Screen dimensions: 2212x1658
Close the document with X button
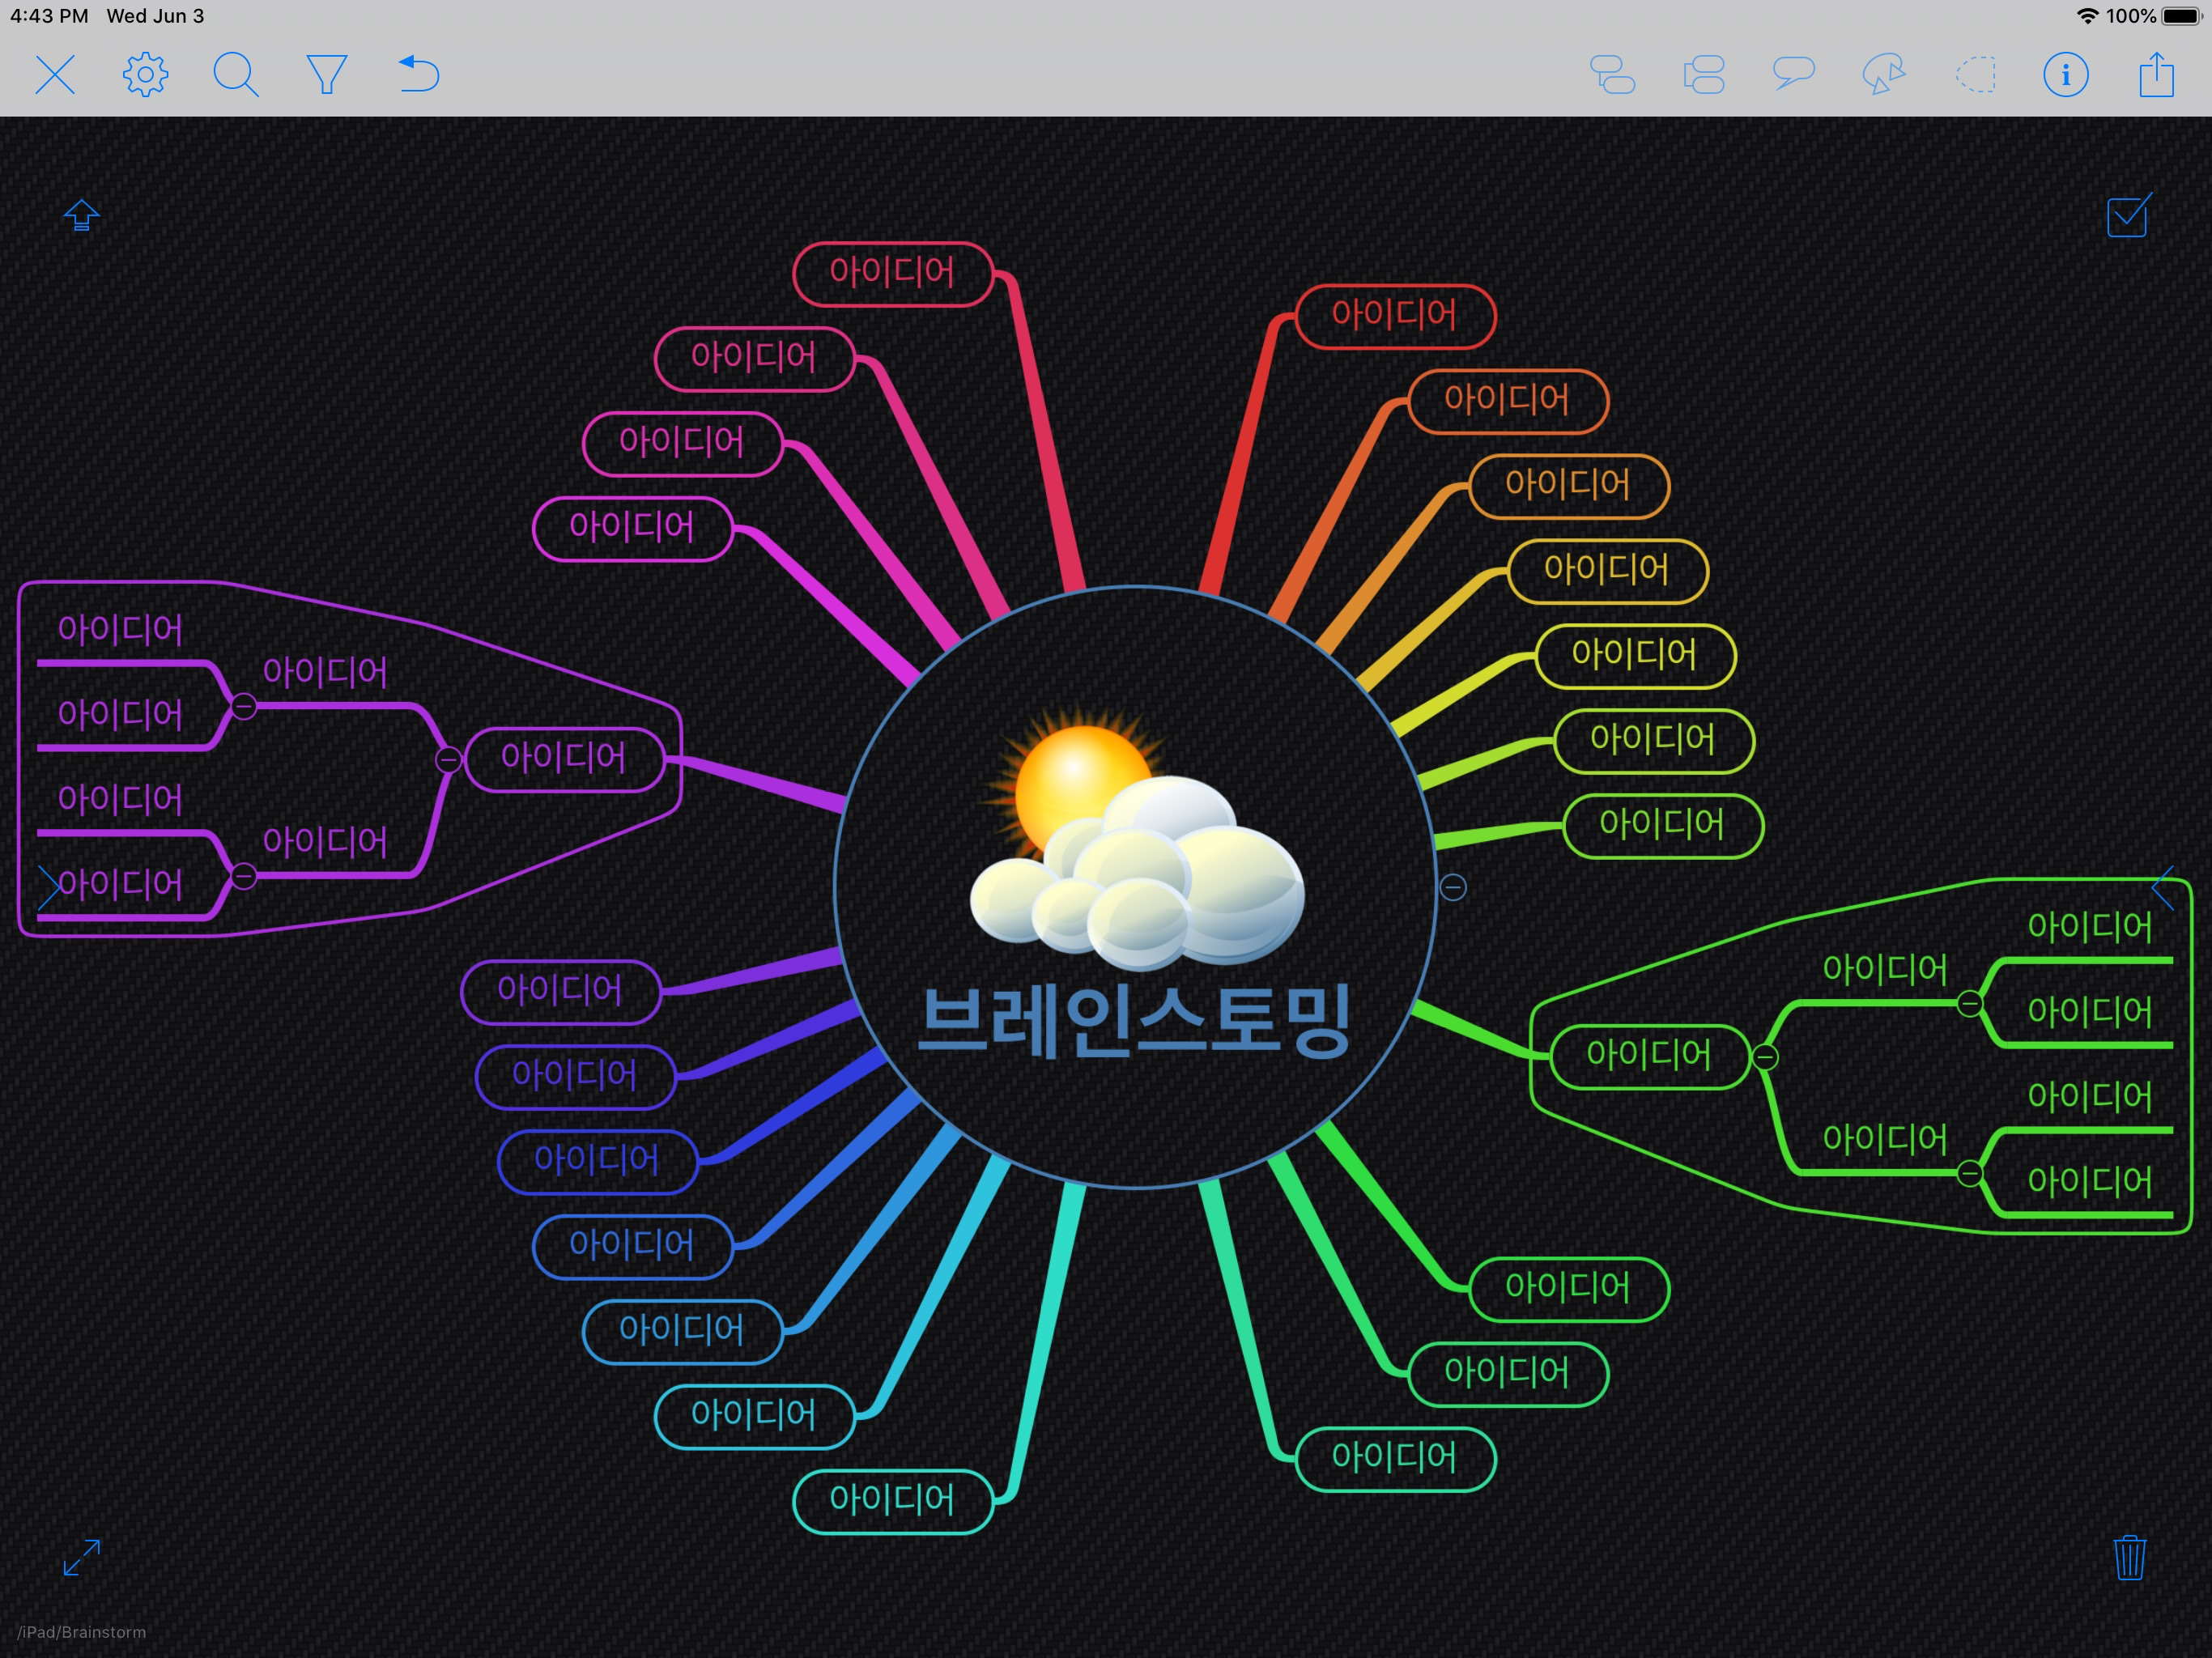coord(55,74)
